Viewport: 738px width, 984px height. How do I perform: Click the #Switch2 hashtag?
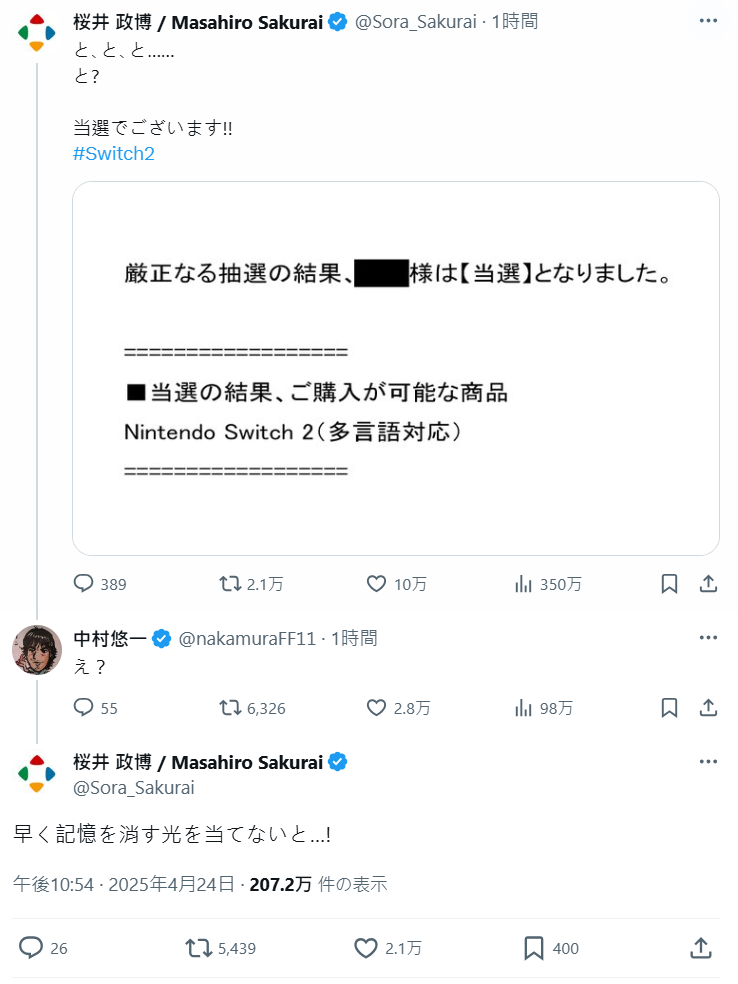click(x=114, y=154)
